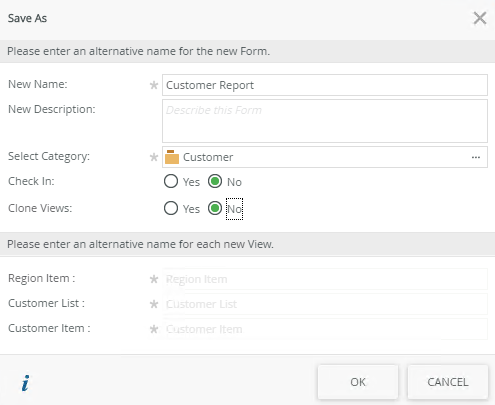Click the Customer List name field
Screen dimensions: 495x405
point(325,304)
